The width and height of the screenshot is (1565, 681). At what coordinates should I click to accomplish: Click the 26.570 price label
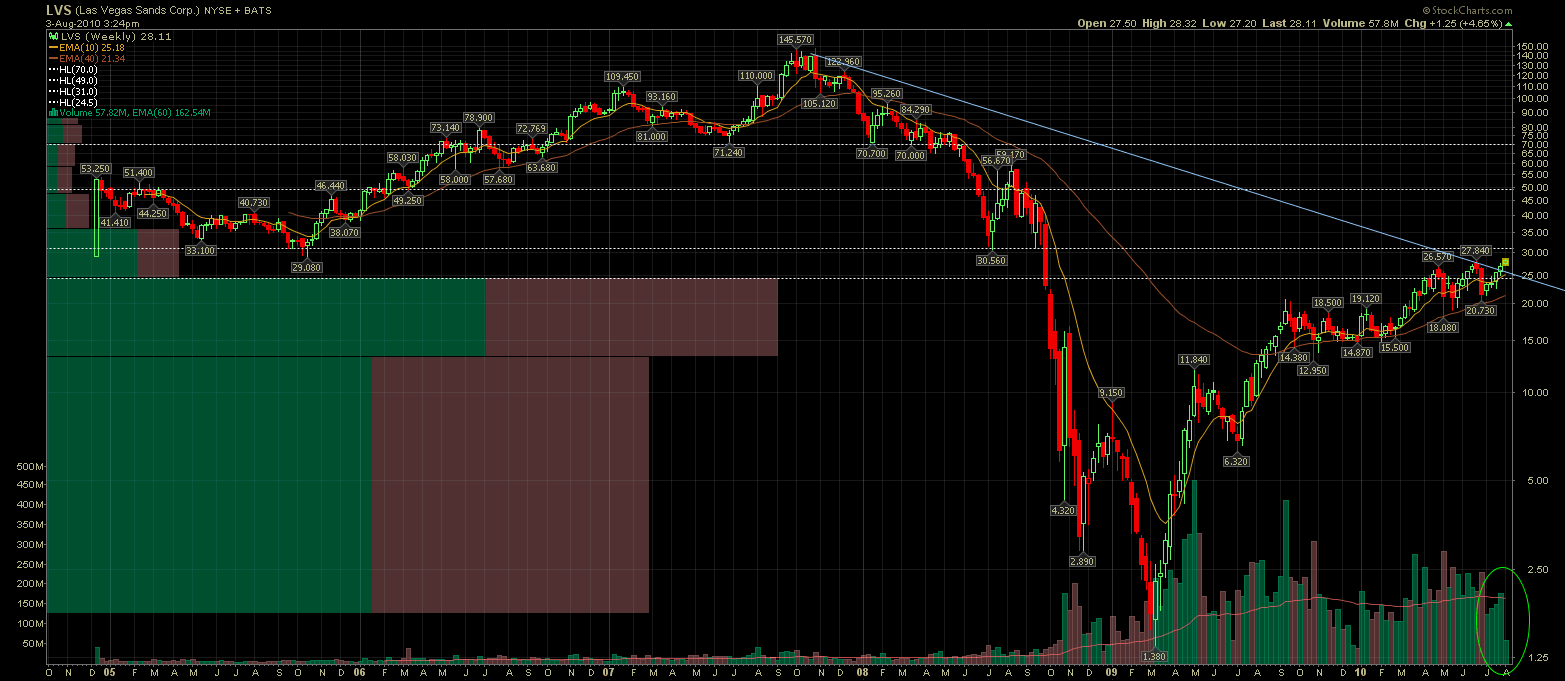[1437, 256]
